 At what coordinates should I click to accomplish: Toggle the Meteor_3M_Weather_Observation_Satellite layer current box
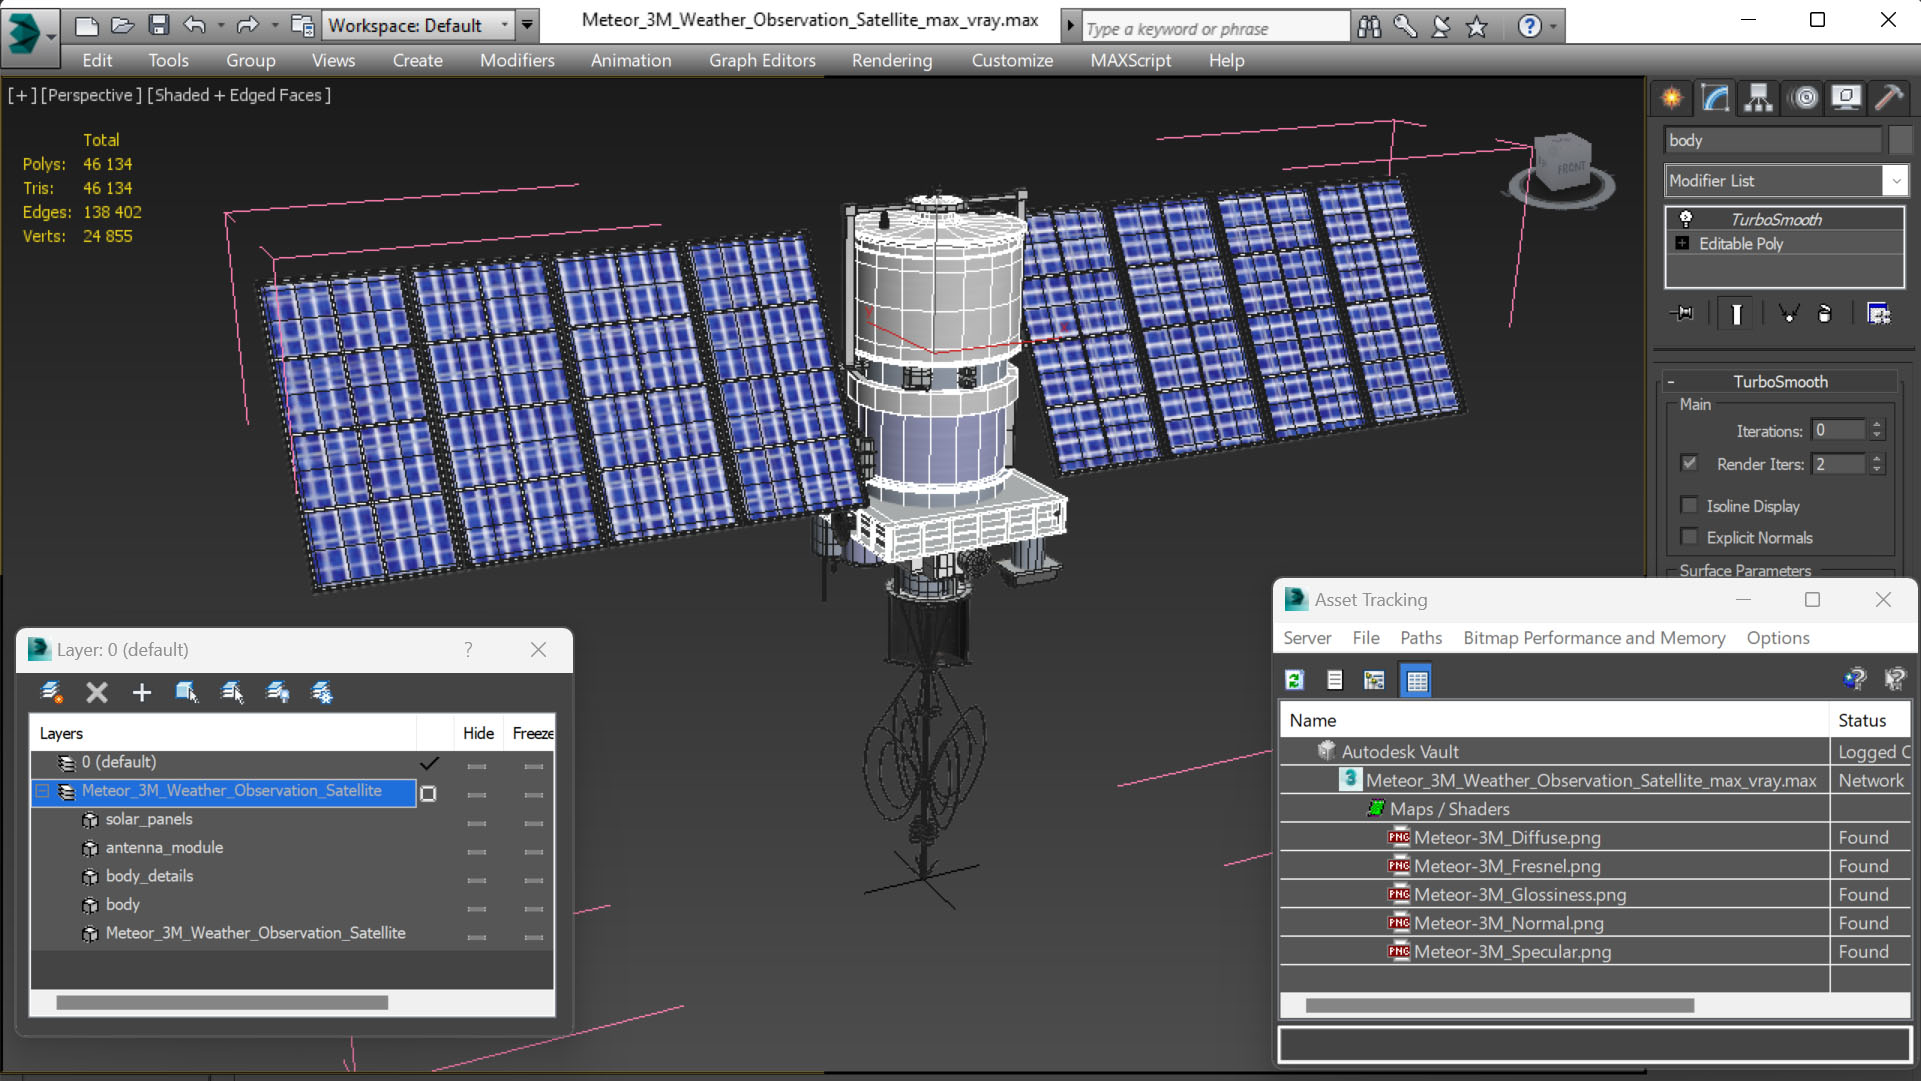coord(428,793)
